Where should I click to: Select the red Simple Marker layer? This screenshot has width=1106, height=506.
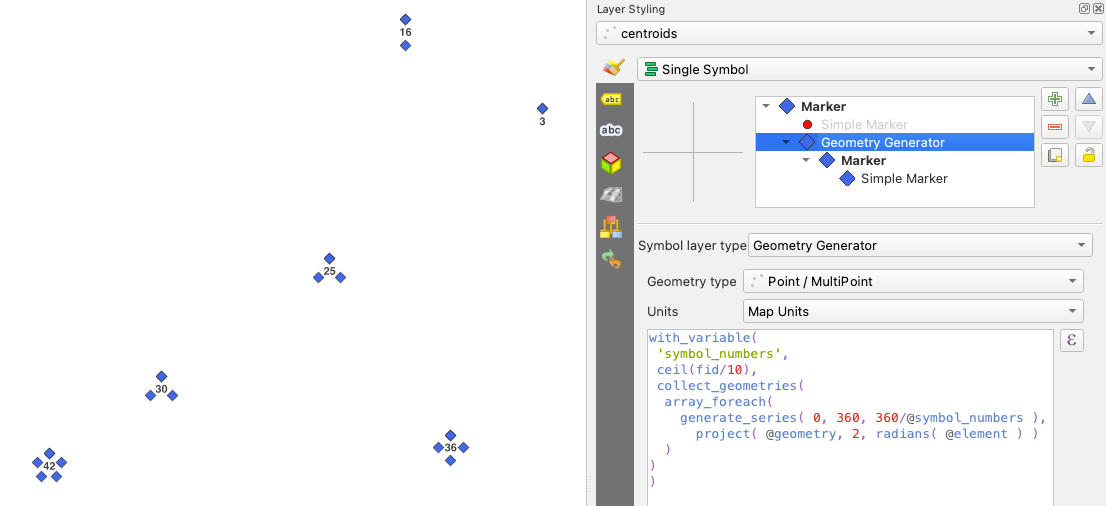point(863,125)
